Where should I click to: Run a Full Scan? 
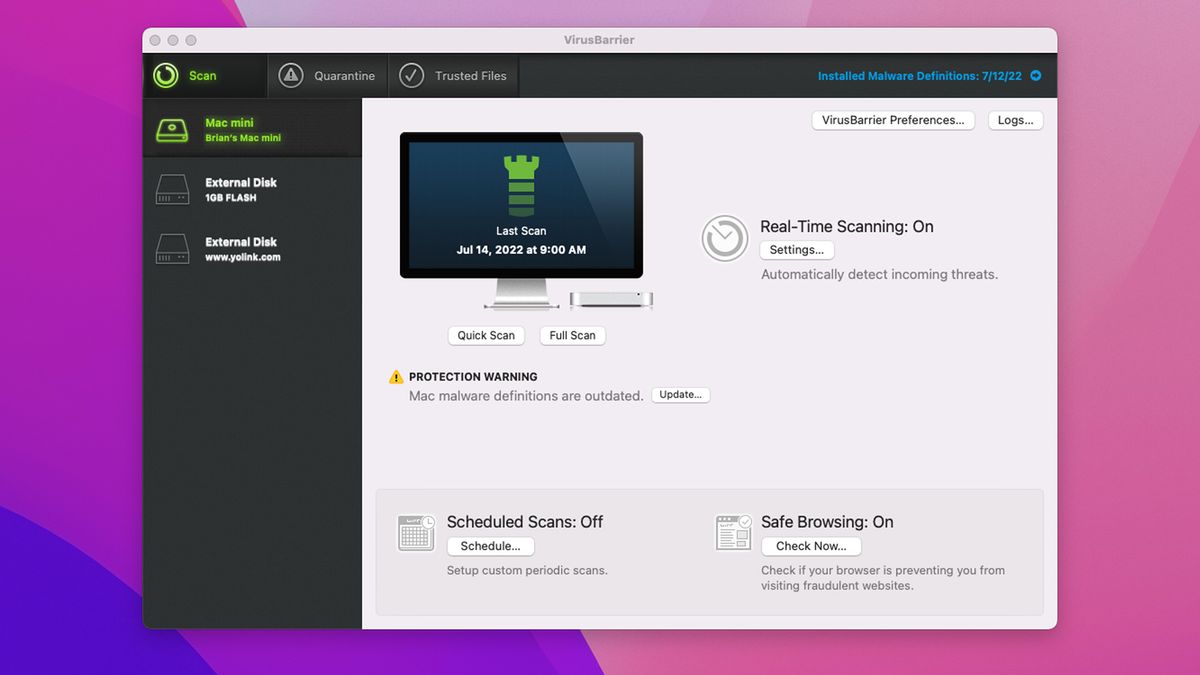[x=572, y=335]
